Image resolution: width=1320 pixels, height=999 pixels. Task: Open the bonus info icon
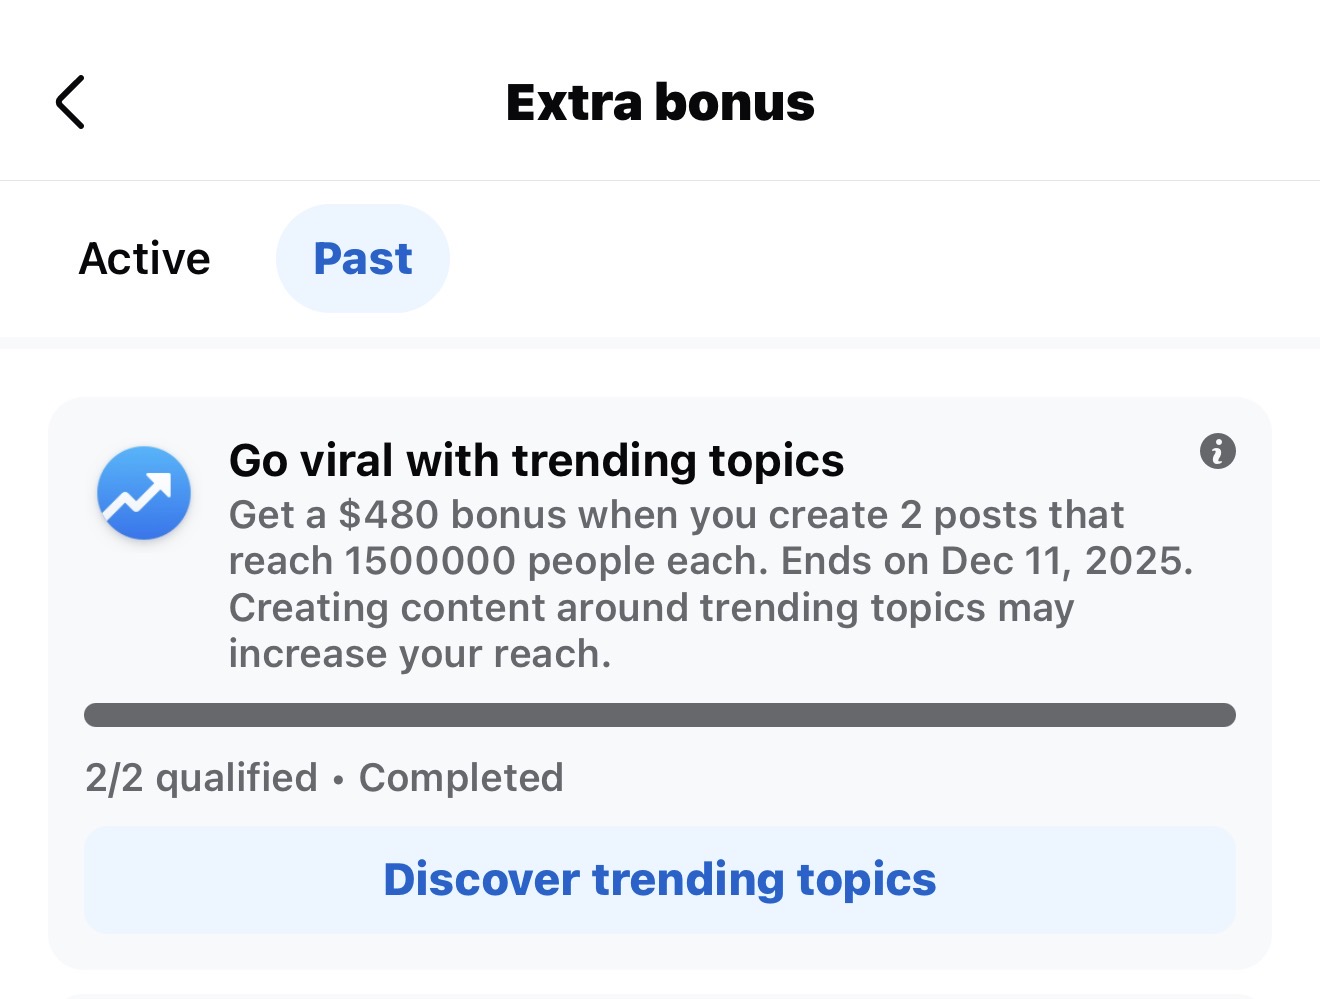1217,451
